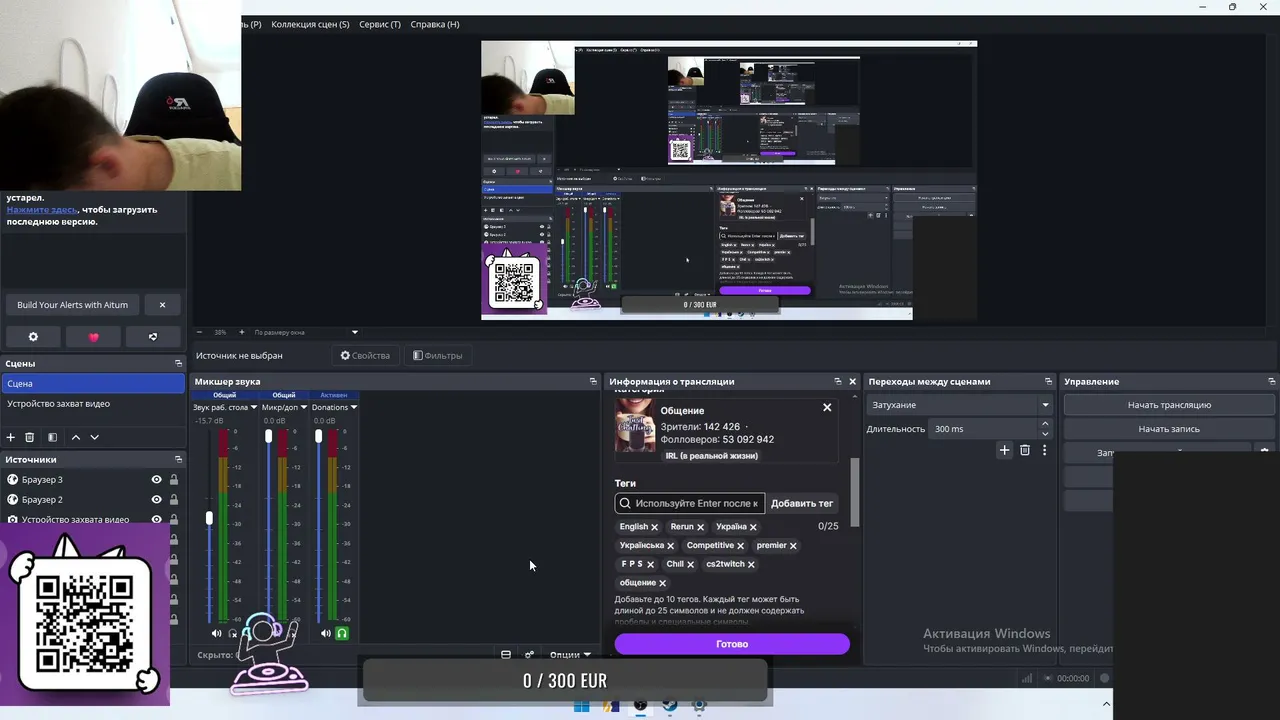Open the Коллекция сцен menu
1280x720 pixels.
tap(311, 24)
